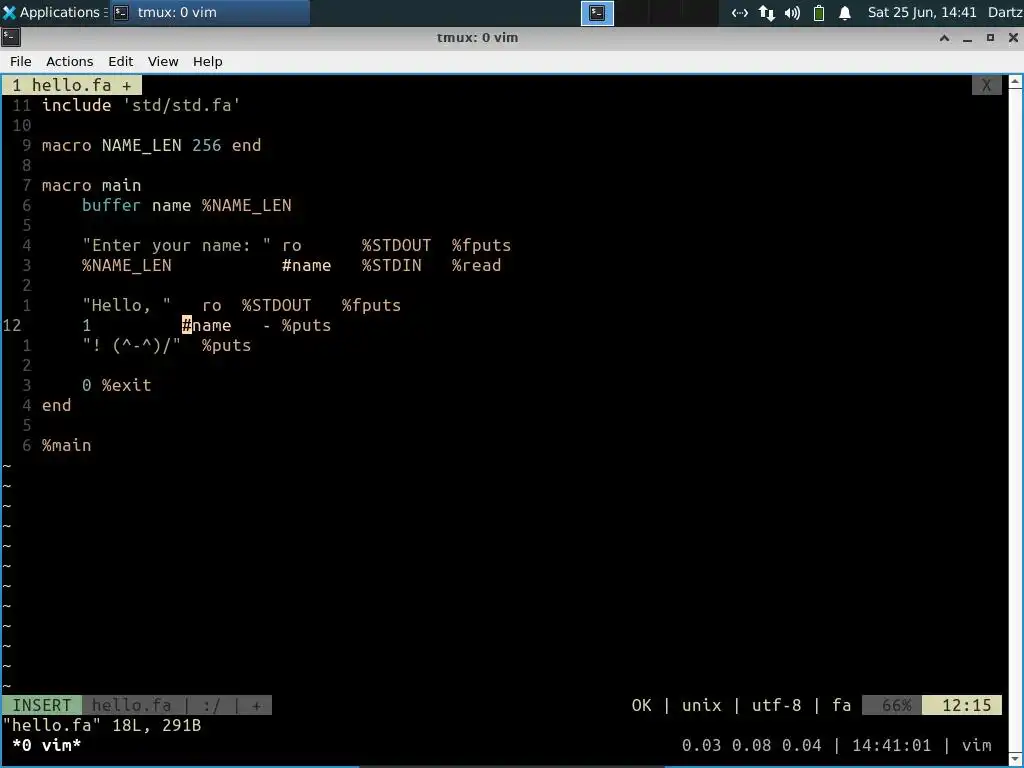The image size is (1024, 768).
Task: Click the line "include 'std/std.fa'"
Action: pyautogui.click(x=141, y=105)
